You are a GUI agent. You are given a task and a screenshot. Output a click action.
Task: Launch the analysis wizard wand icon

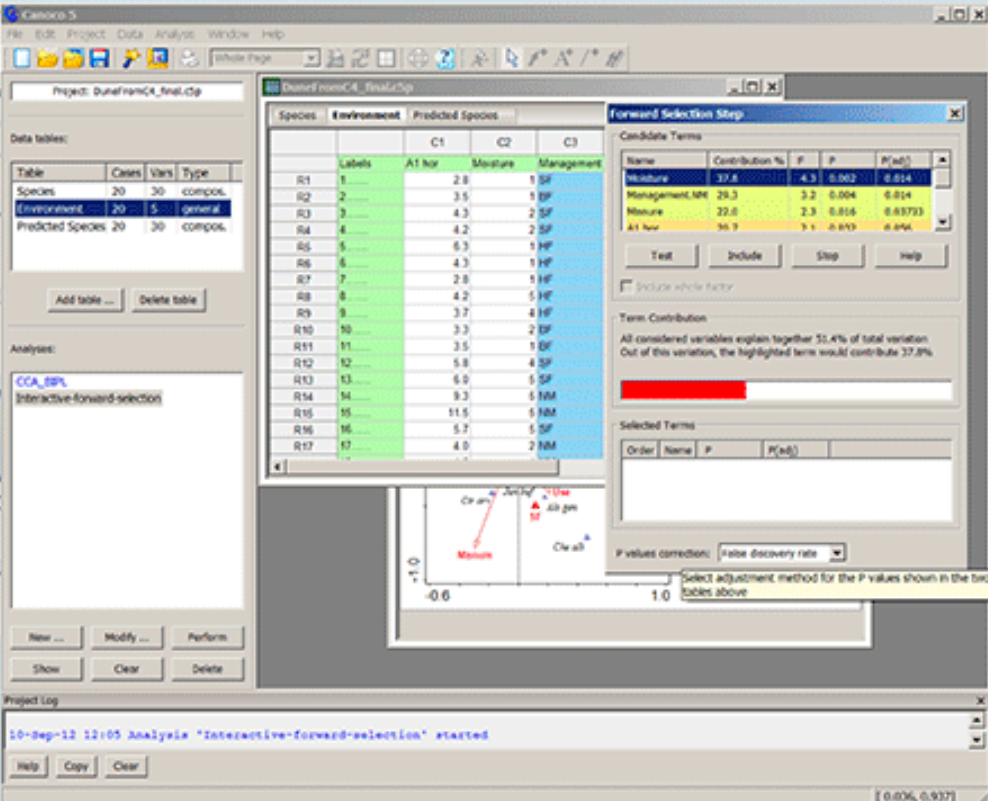point(131,58)
